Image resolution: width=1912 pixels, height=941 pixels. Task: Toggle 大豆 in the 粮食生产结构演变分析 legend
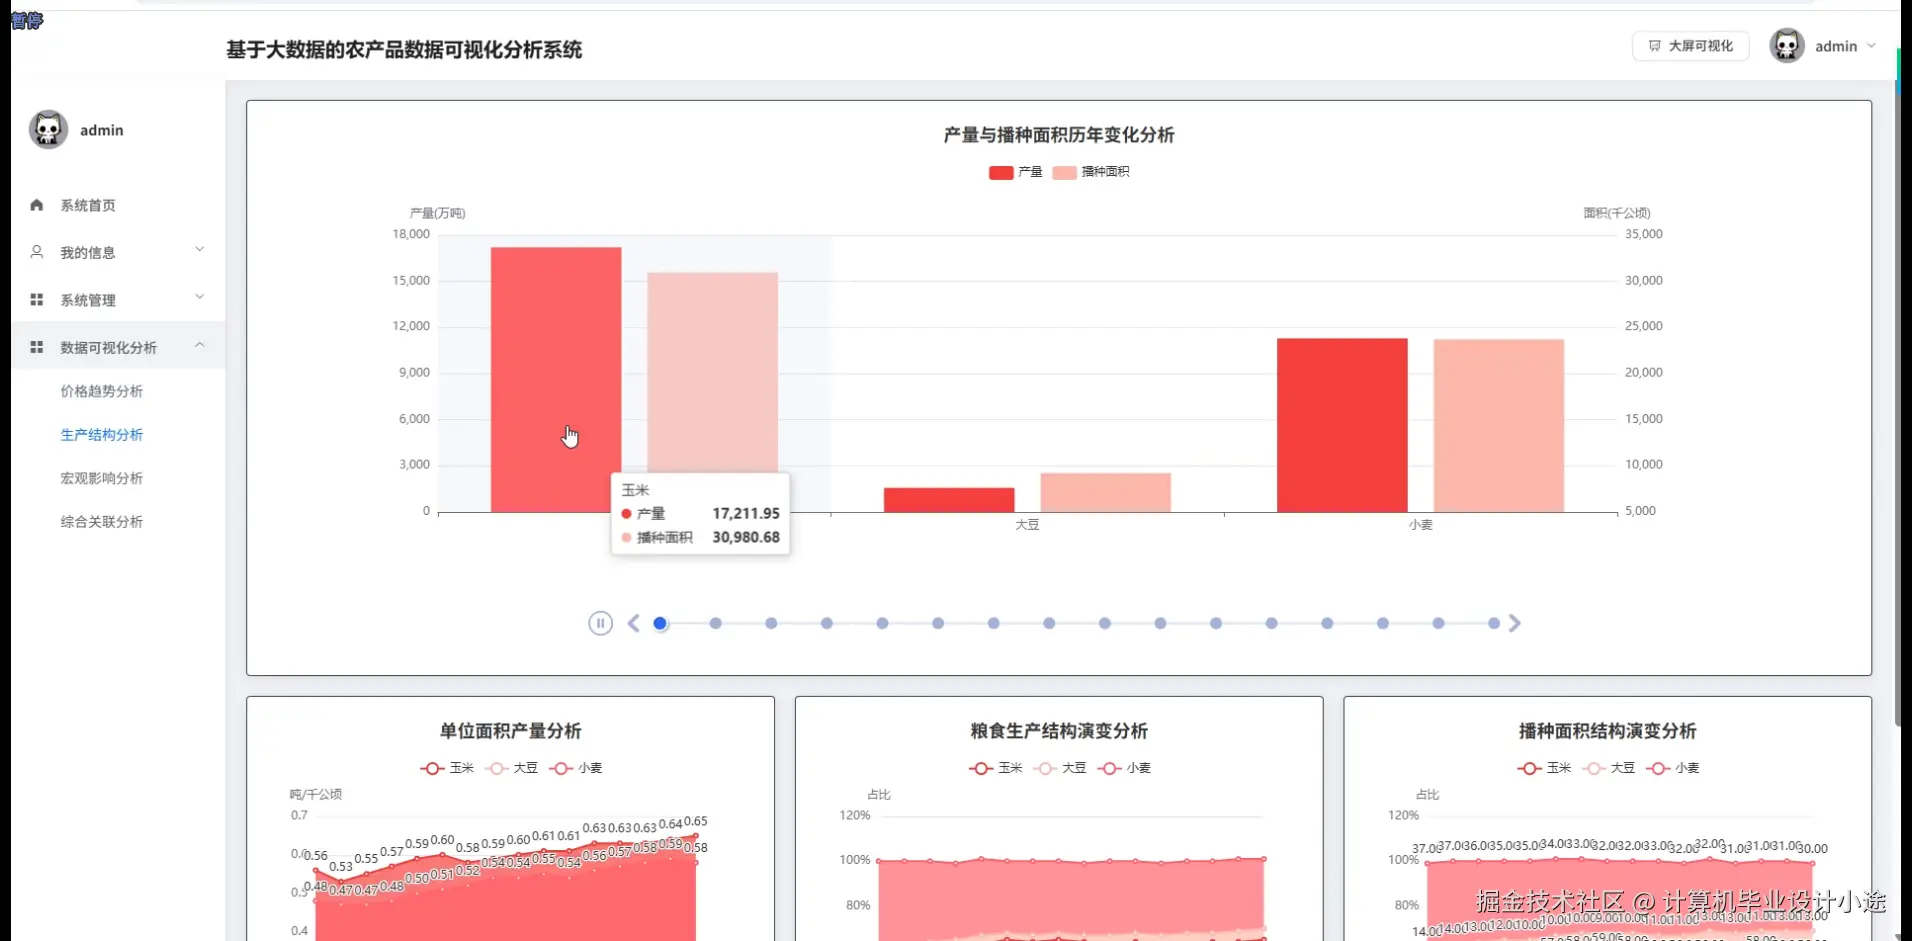point(1060,768)
